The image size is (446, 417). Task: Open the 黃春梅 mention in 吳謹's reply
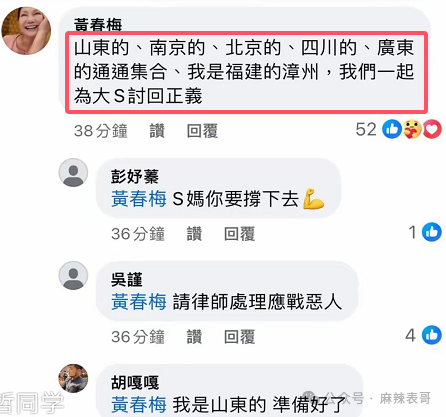139,302
